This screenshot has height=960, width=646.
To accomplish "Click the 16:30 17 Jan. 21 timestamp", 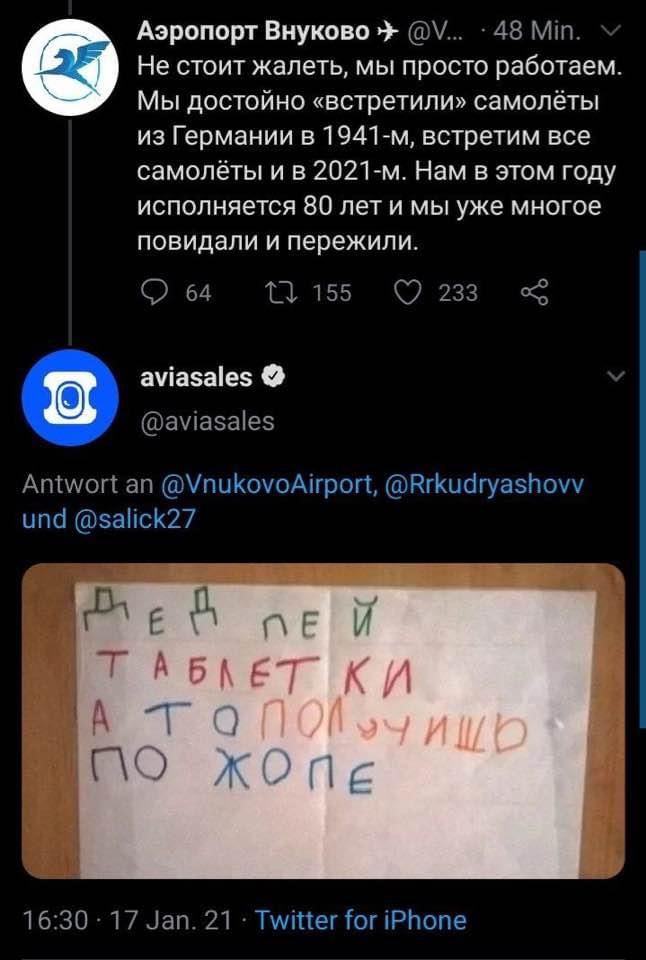I will click(127, 920).
